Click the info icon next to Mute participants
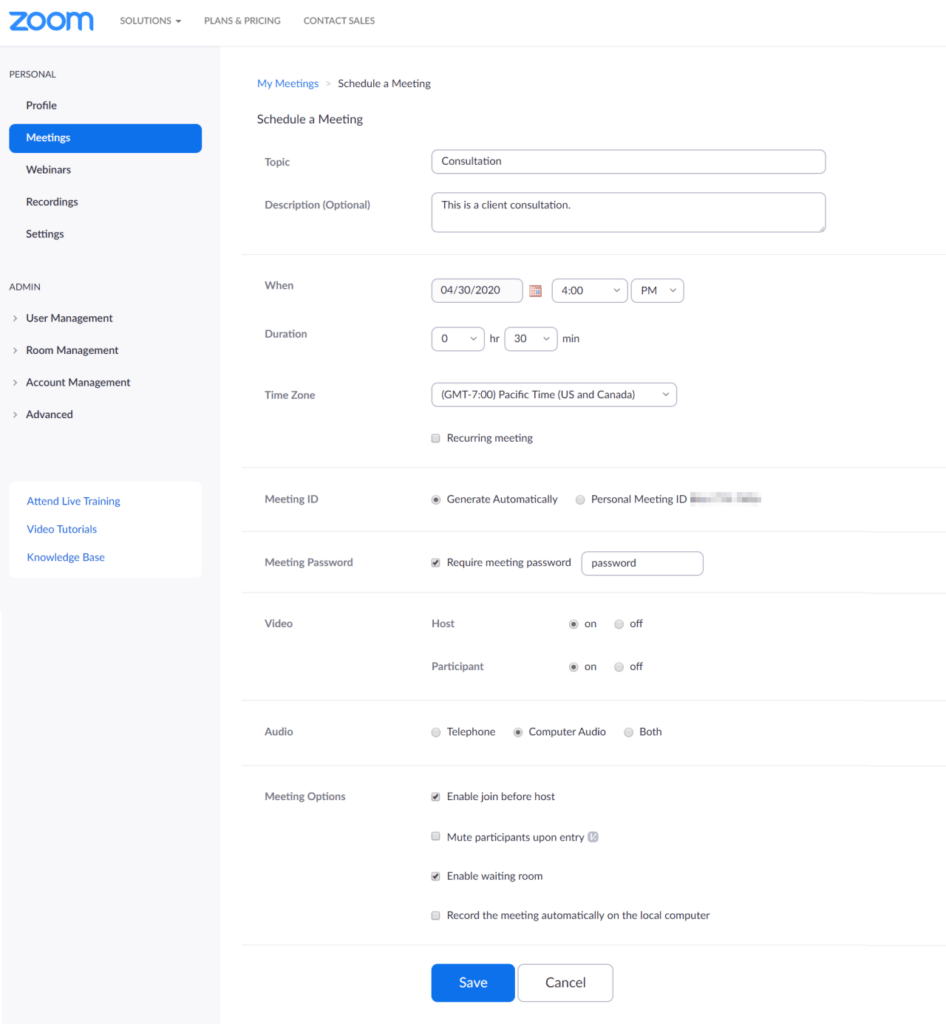 point(593,836)
